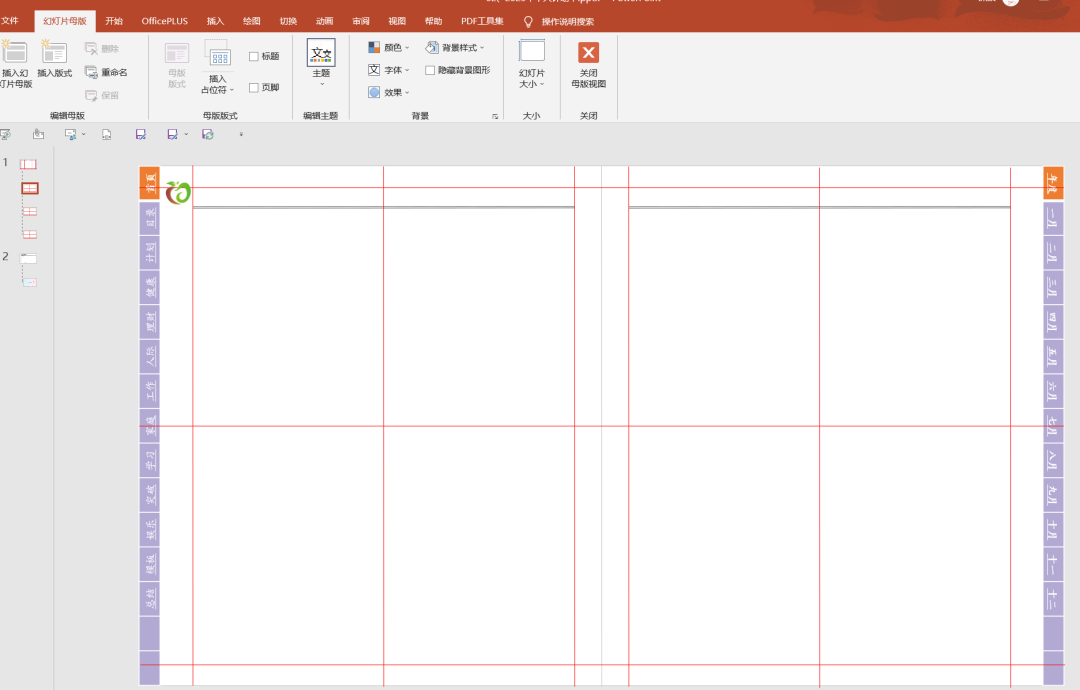The image size is (1080, 690).
Task: Click the 娱乐 side tab on slide
Action: coord(149,530)
